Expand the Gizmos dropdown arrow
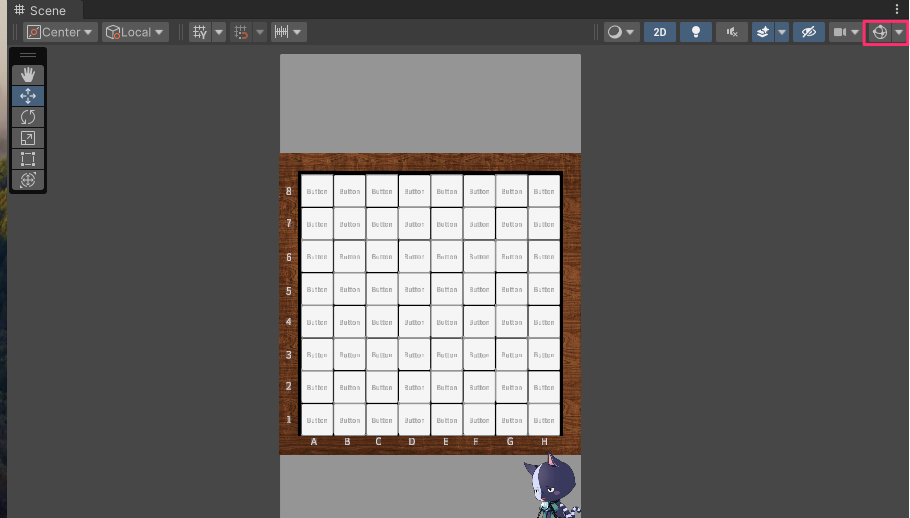Screen dimensions: 910x518 [899, 32]
